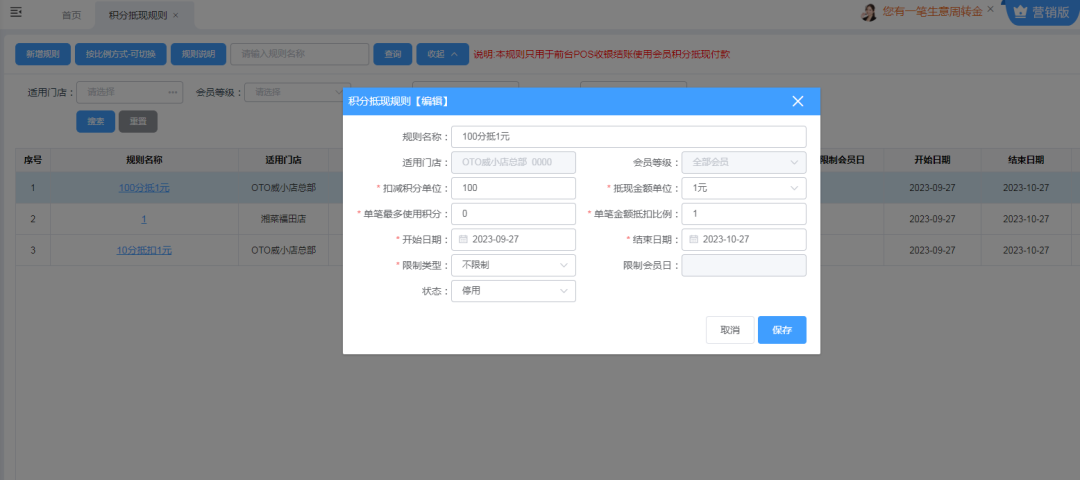Close the 积分抵现规则 tab with its x icon

click(176, 16)
